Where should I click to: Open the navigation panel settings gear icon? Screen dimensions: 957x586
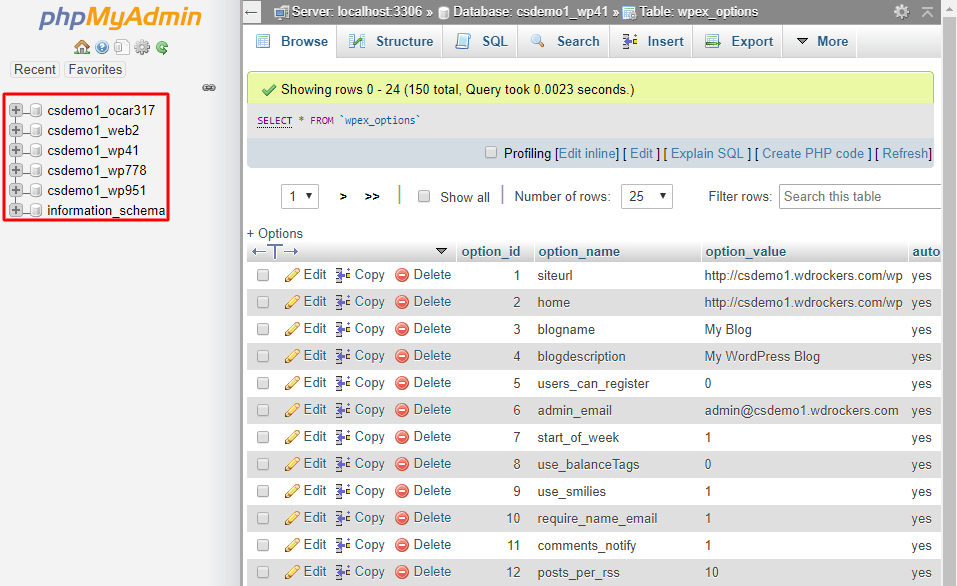tap(142, 47)
